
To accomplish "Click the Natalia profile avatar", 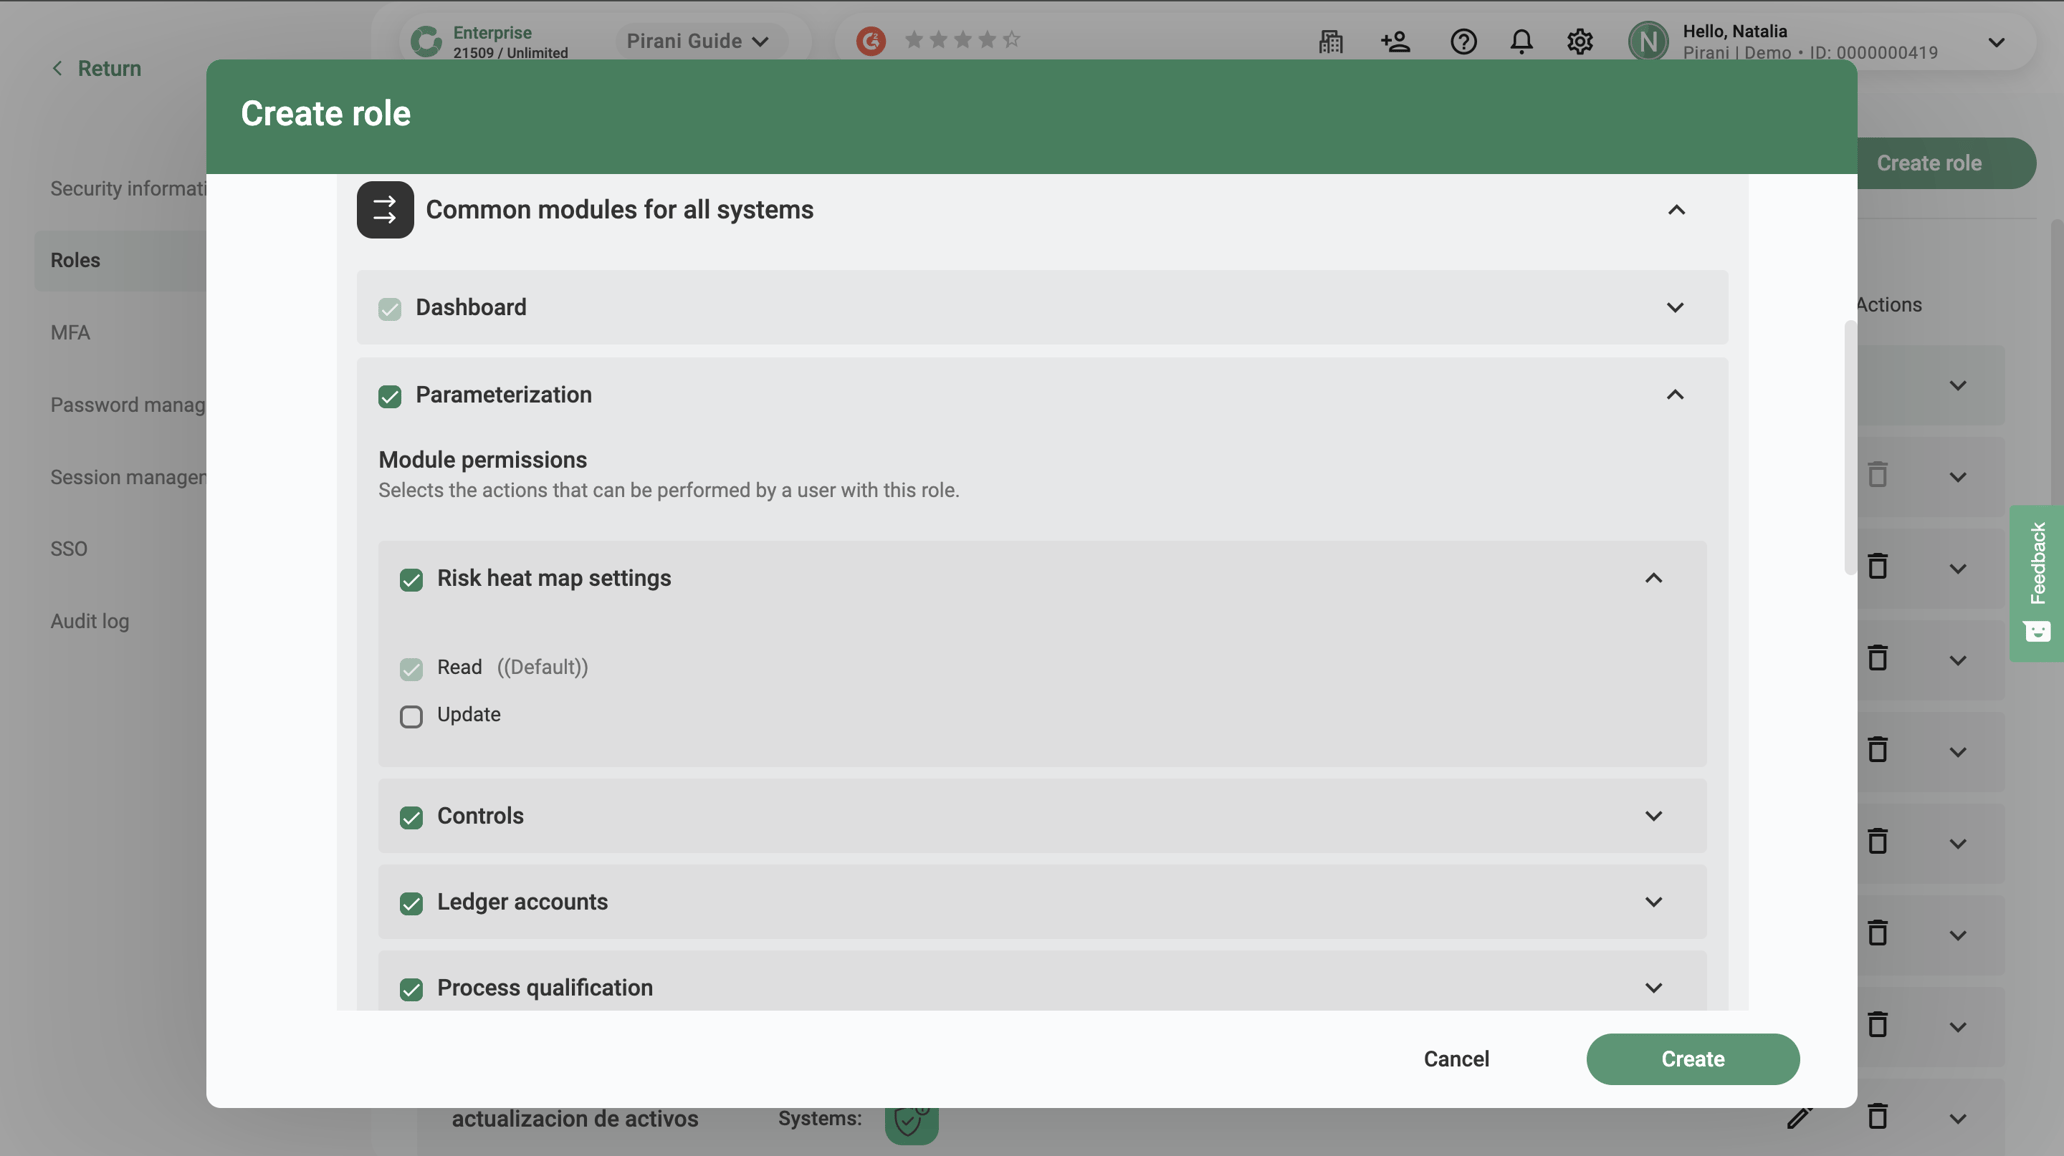I will click(x=1648, y=41).
